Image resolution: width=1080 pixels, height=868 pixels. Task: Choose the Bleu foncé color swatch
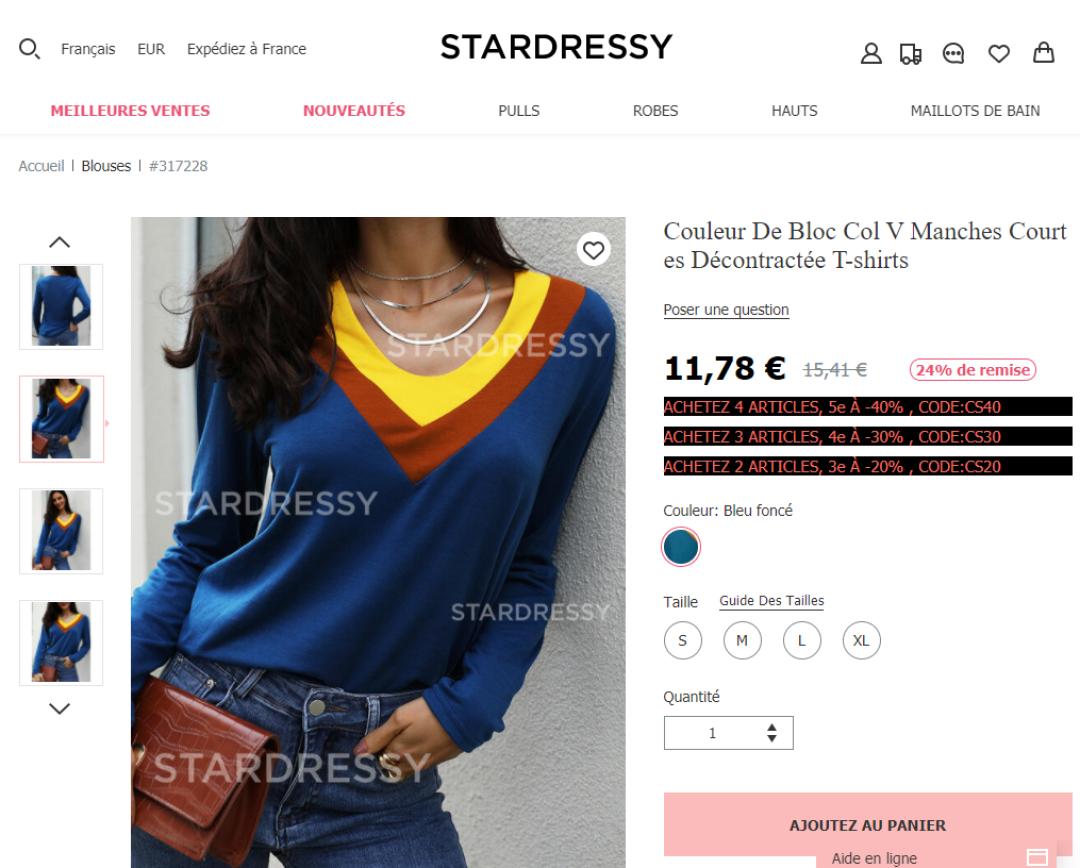681,547
